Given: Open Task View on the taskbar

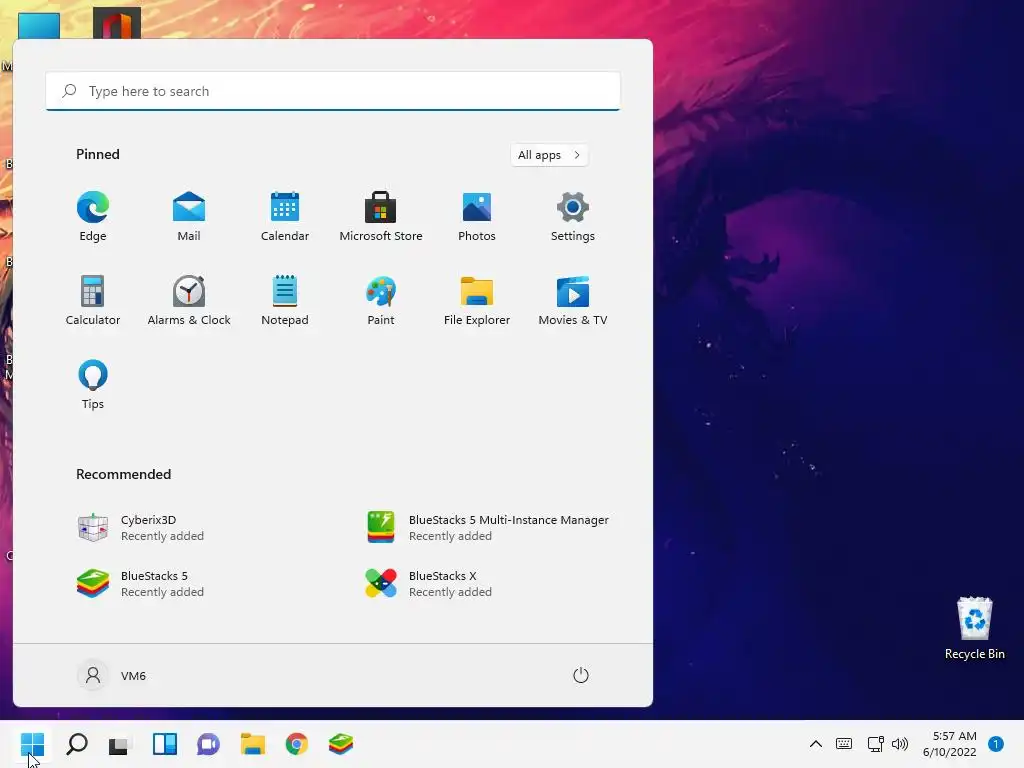Looking at the screenshot, I should [120, 744].
